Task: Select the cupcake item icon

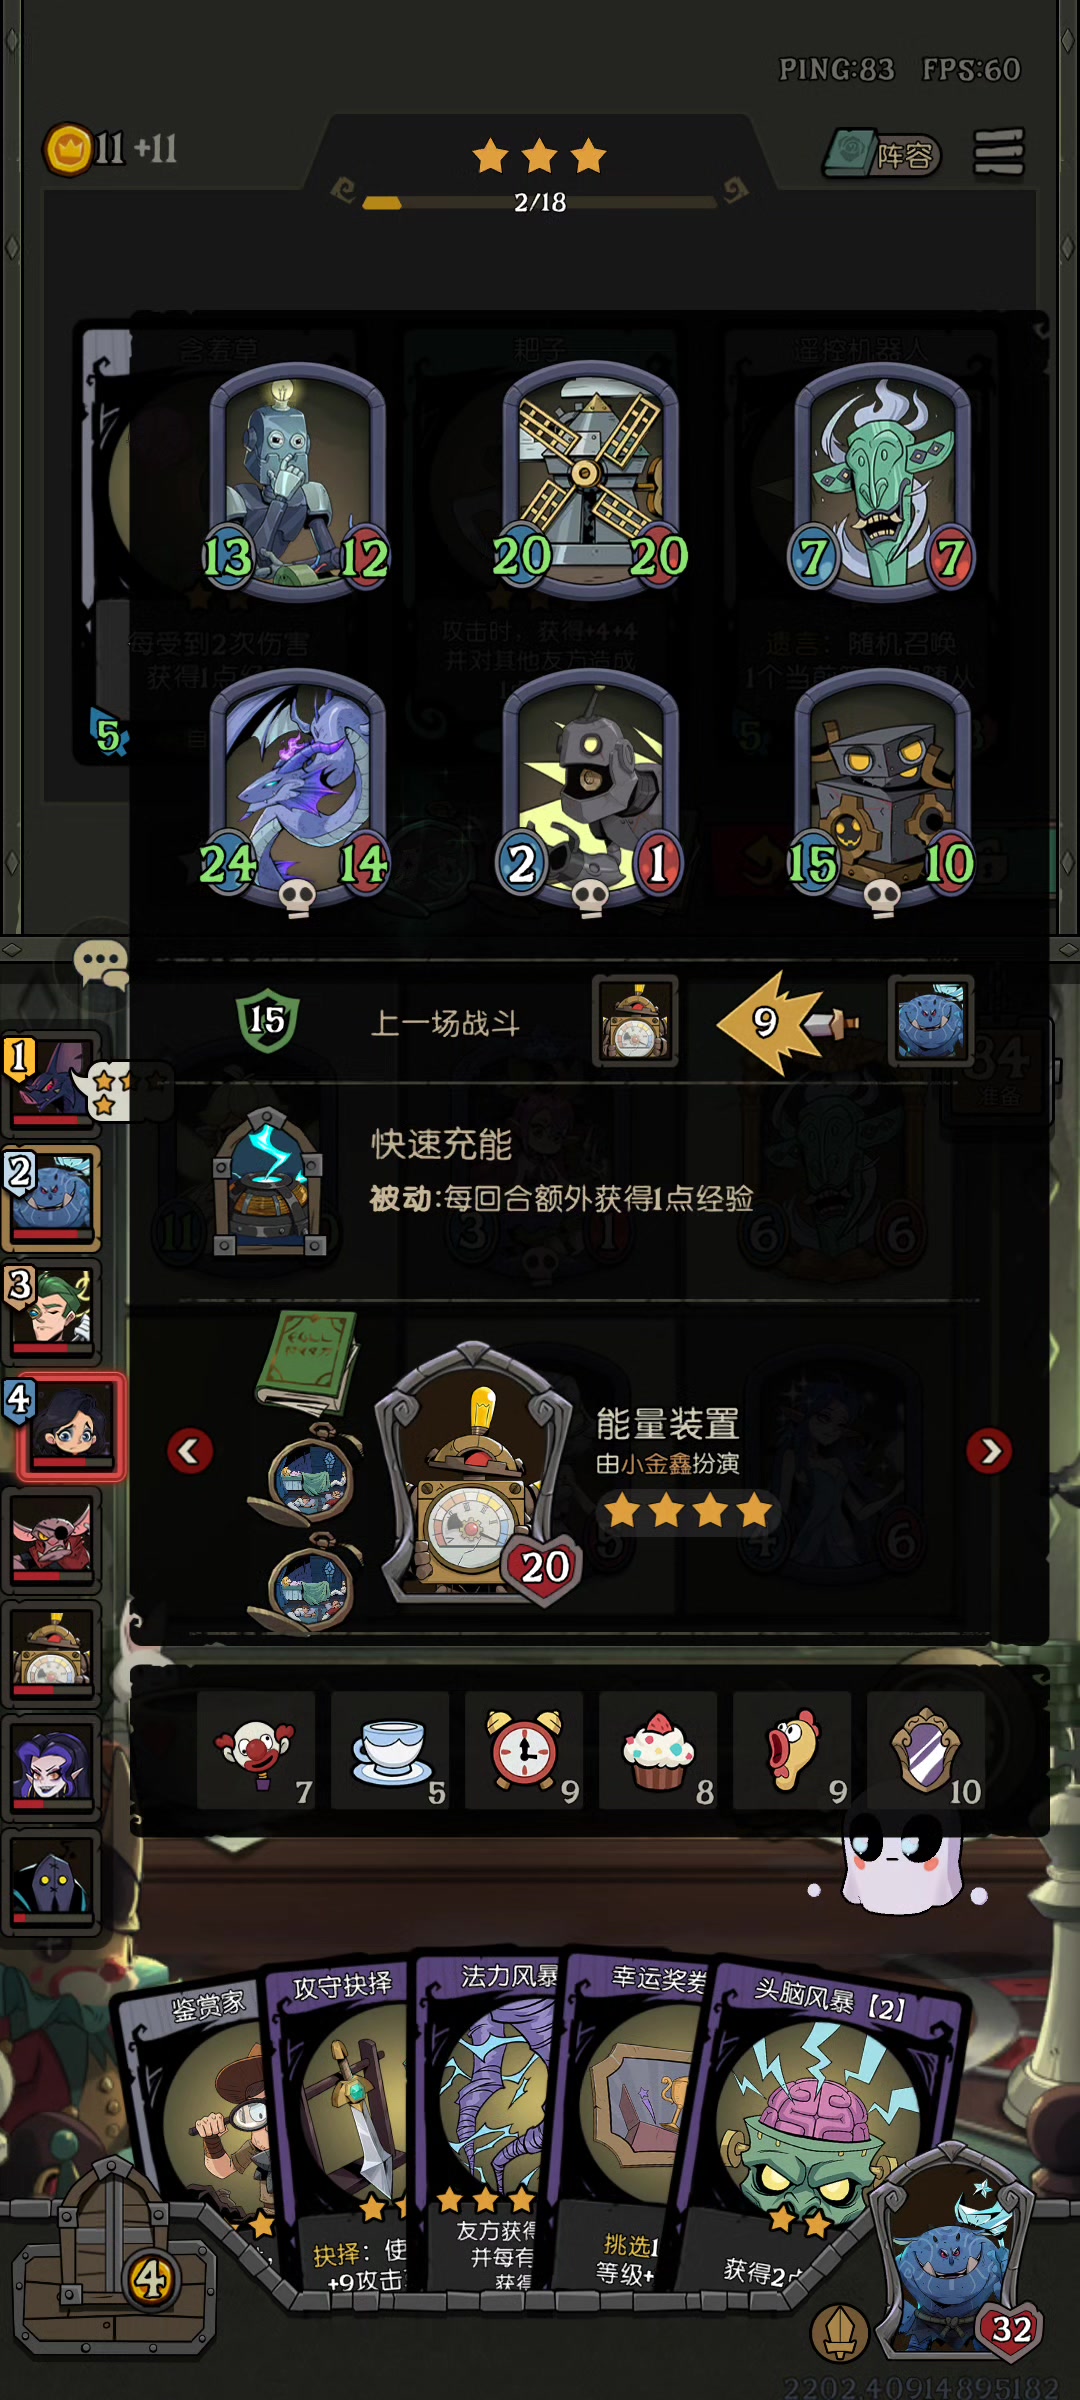Action: pos(658,1751)
